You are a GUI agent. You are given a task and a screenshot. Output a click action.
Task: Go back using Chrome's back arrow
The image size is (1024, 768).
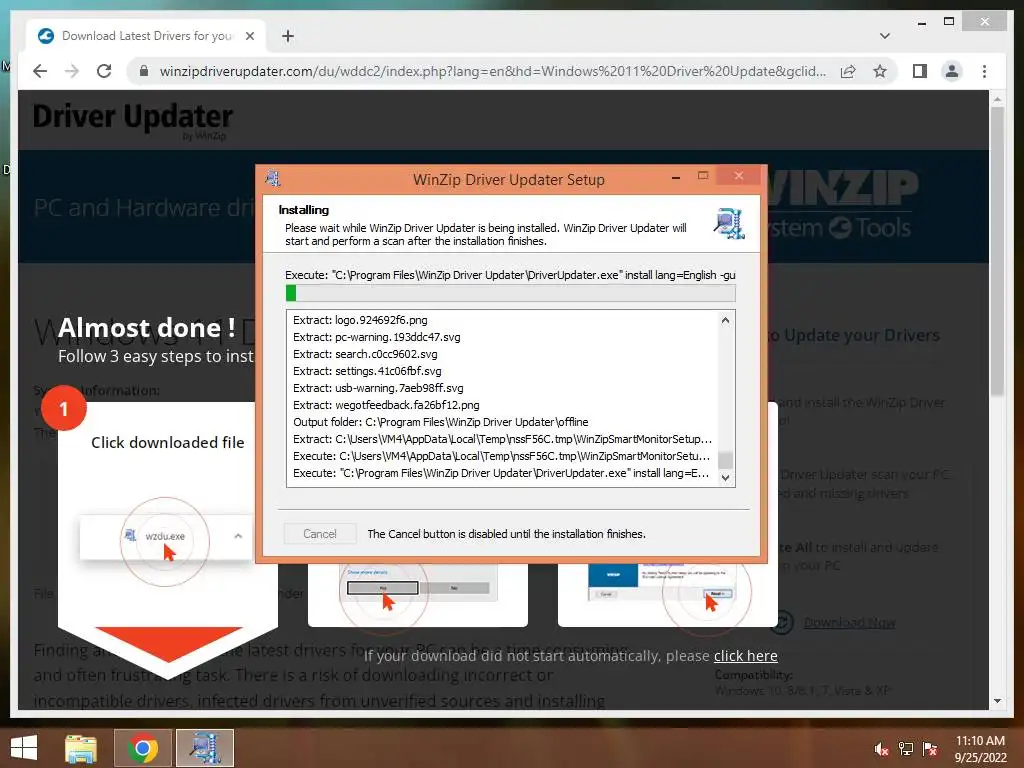pyautogui.click(x=40, y=71)
